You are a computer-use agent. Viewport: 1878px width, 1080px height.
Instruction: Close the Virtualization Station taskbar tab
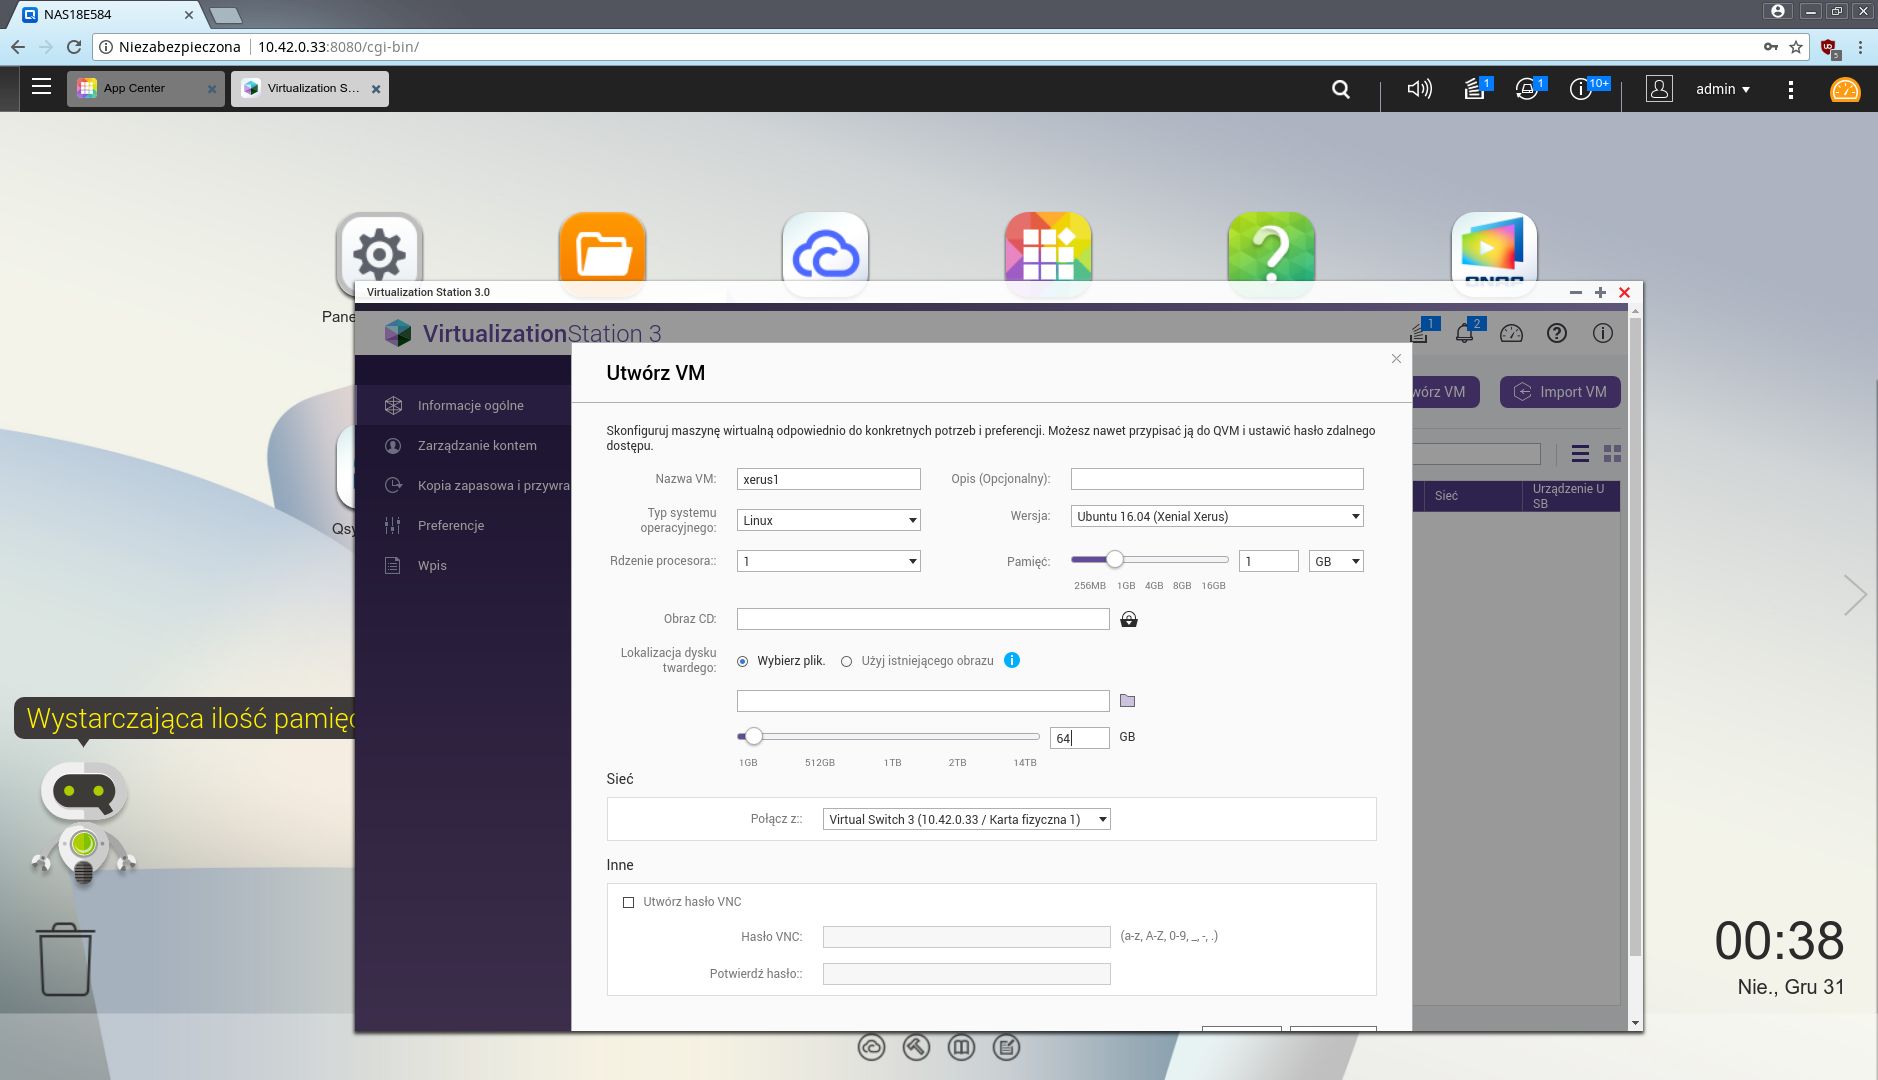[x=376, y=89]
